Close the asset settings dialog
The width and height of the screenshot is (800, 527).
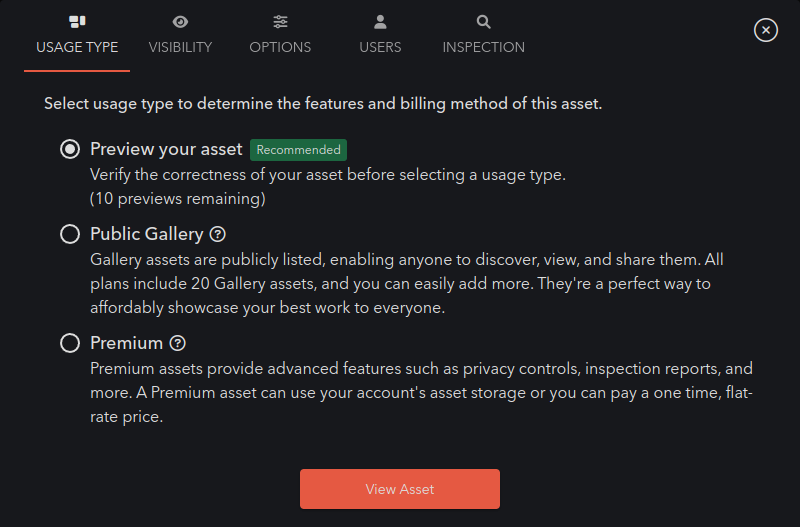[765, 30]
